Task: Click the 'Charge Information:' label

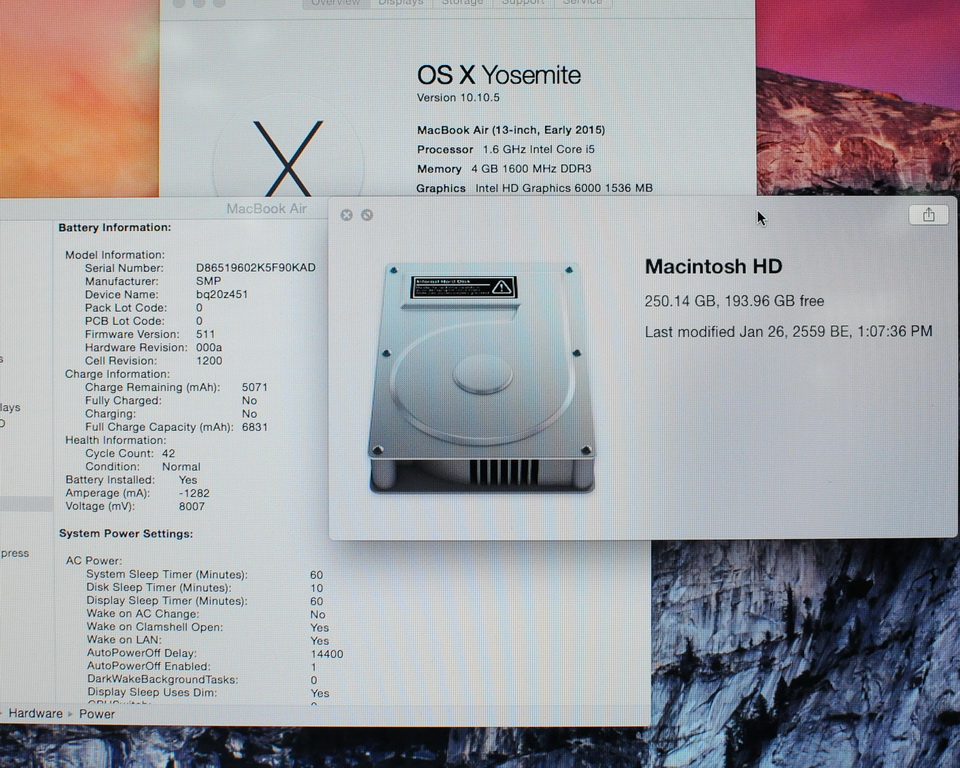Action: (118, 374)
